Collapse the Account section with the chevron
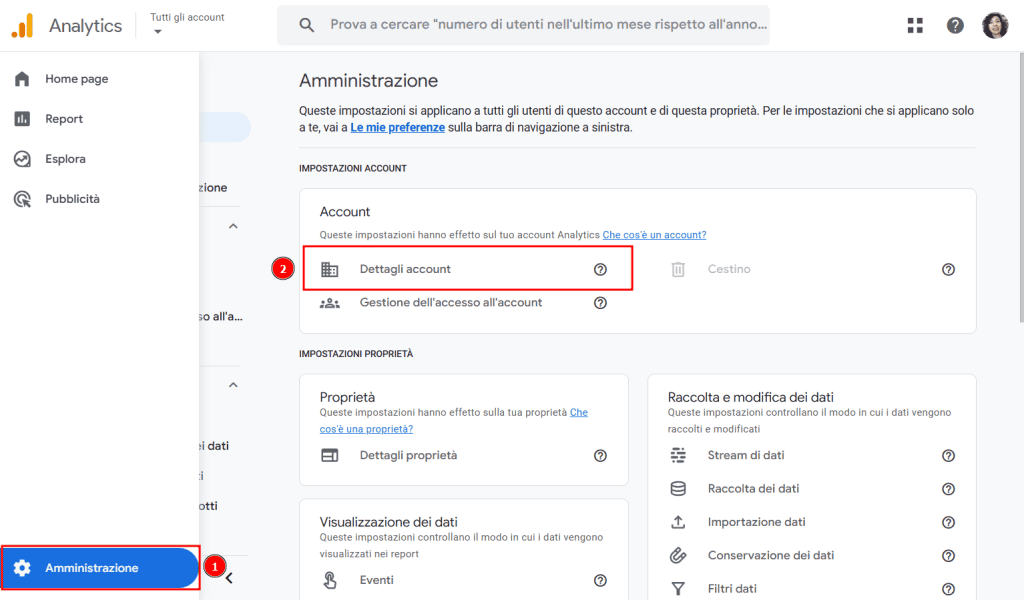Screen dimensions: 1024x600 [233, 225]
